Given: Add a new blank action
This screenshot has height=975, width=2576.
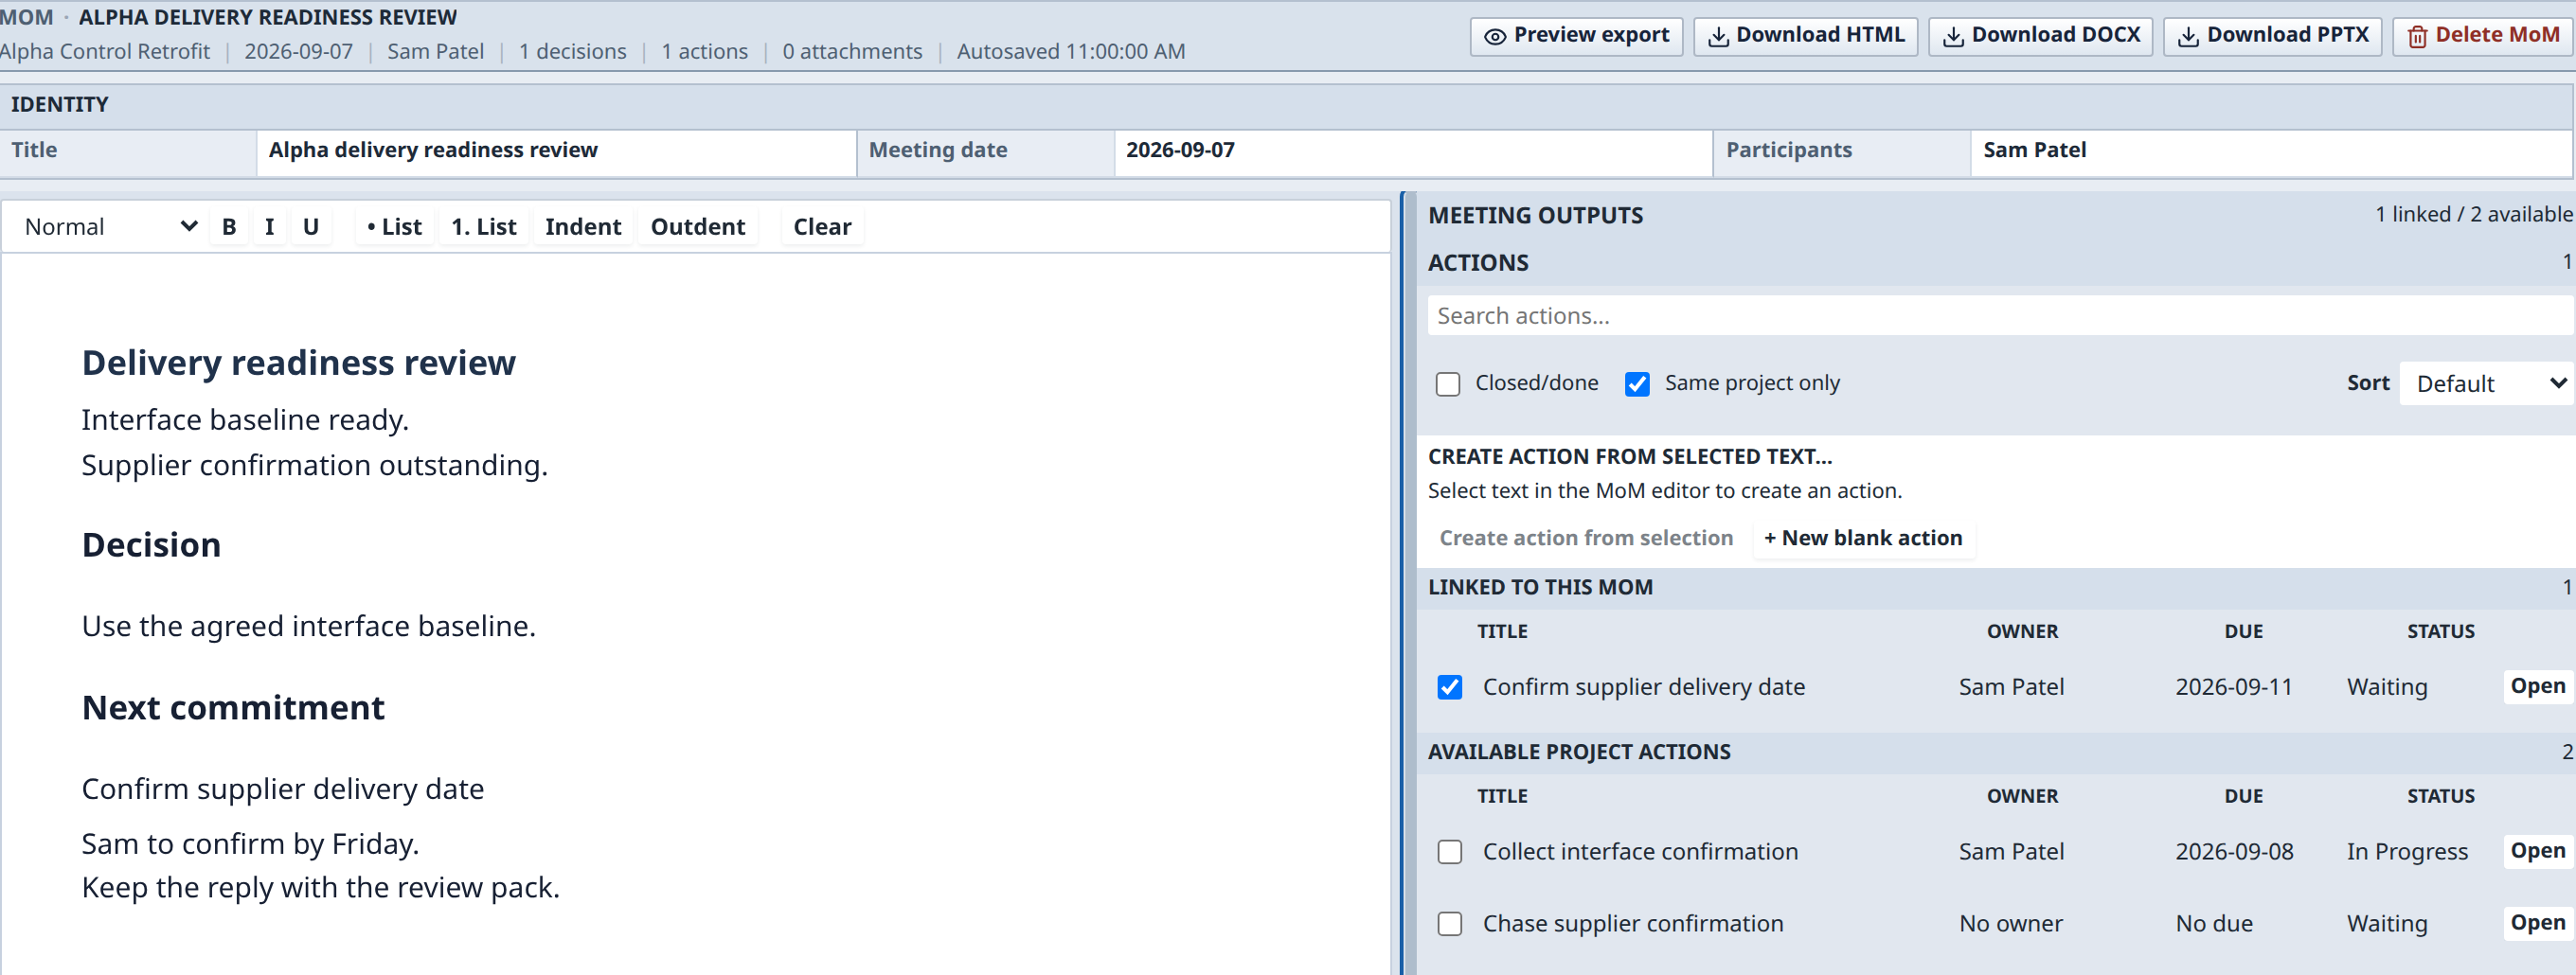Looking at the screenshot, I should click(x=1862, y=538).
